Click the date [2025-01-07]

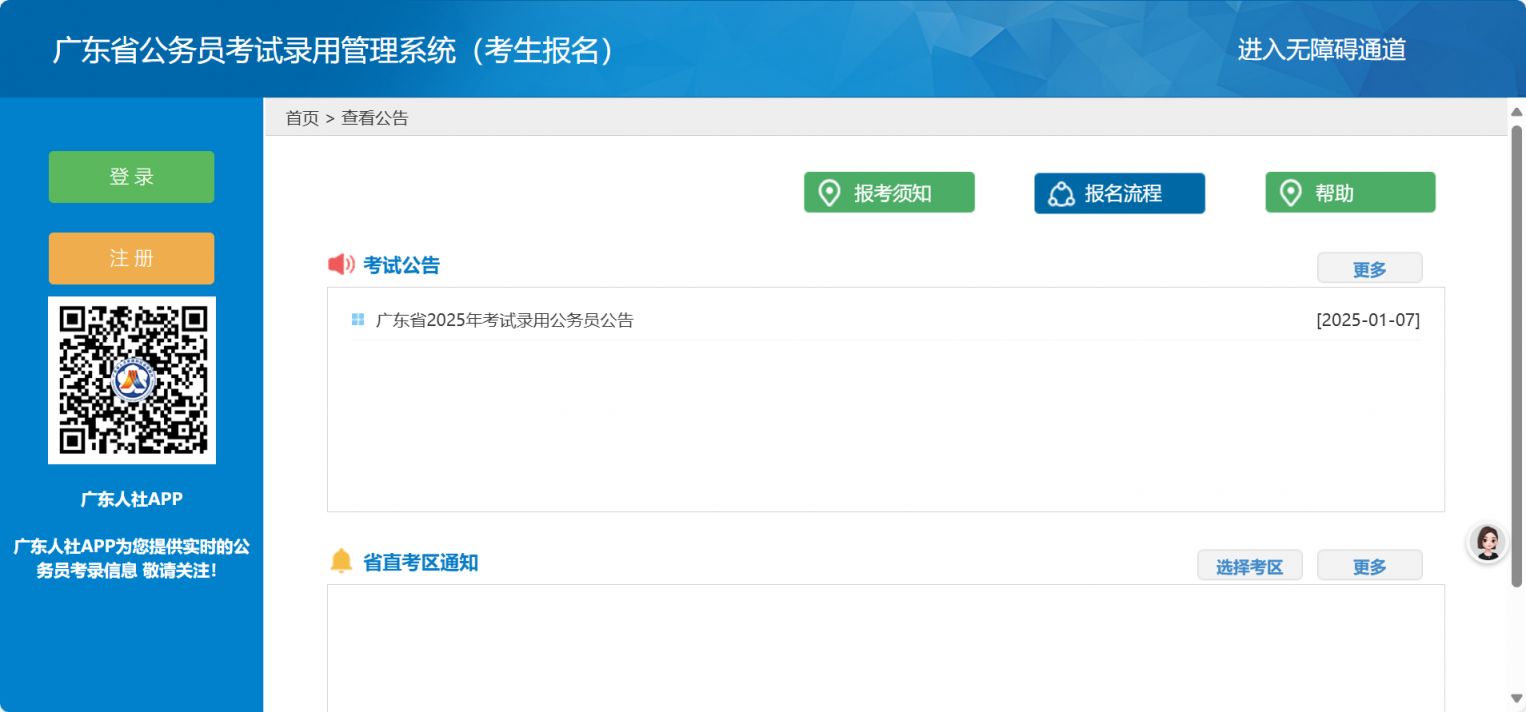[1368, 321]
